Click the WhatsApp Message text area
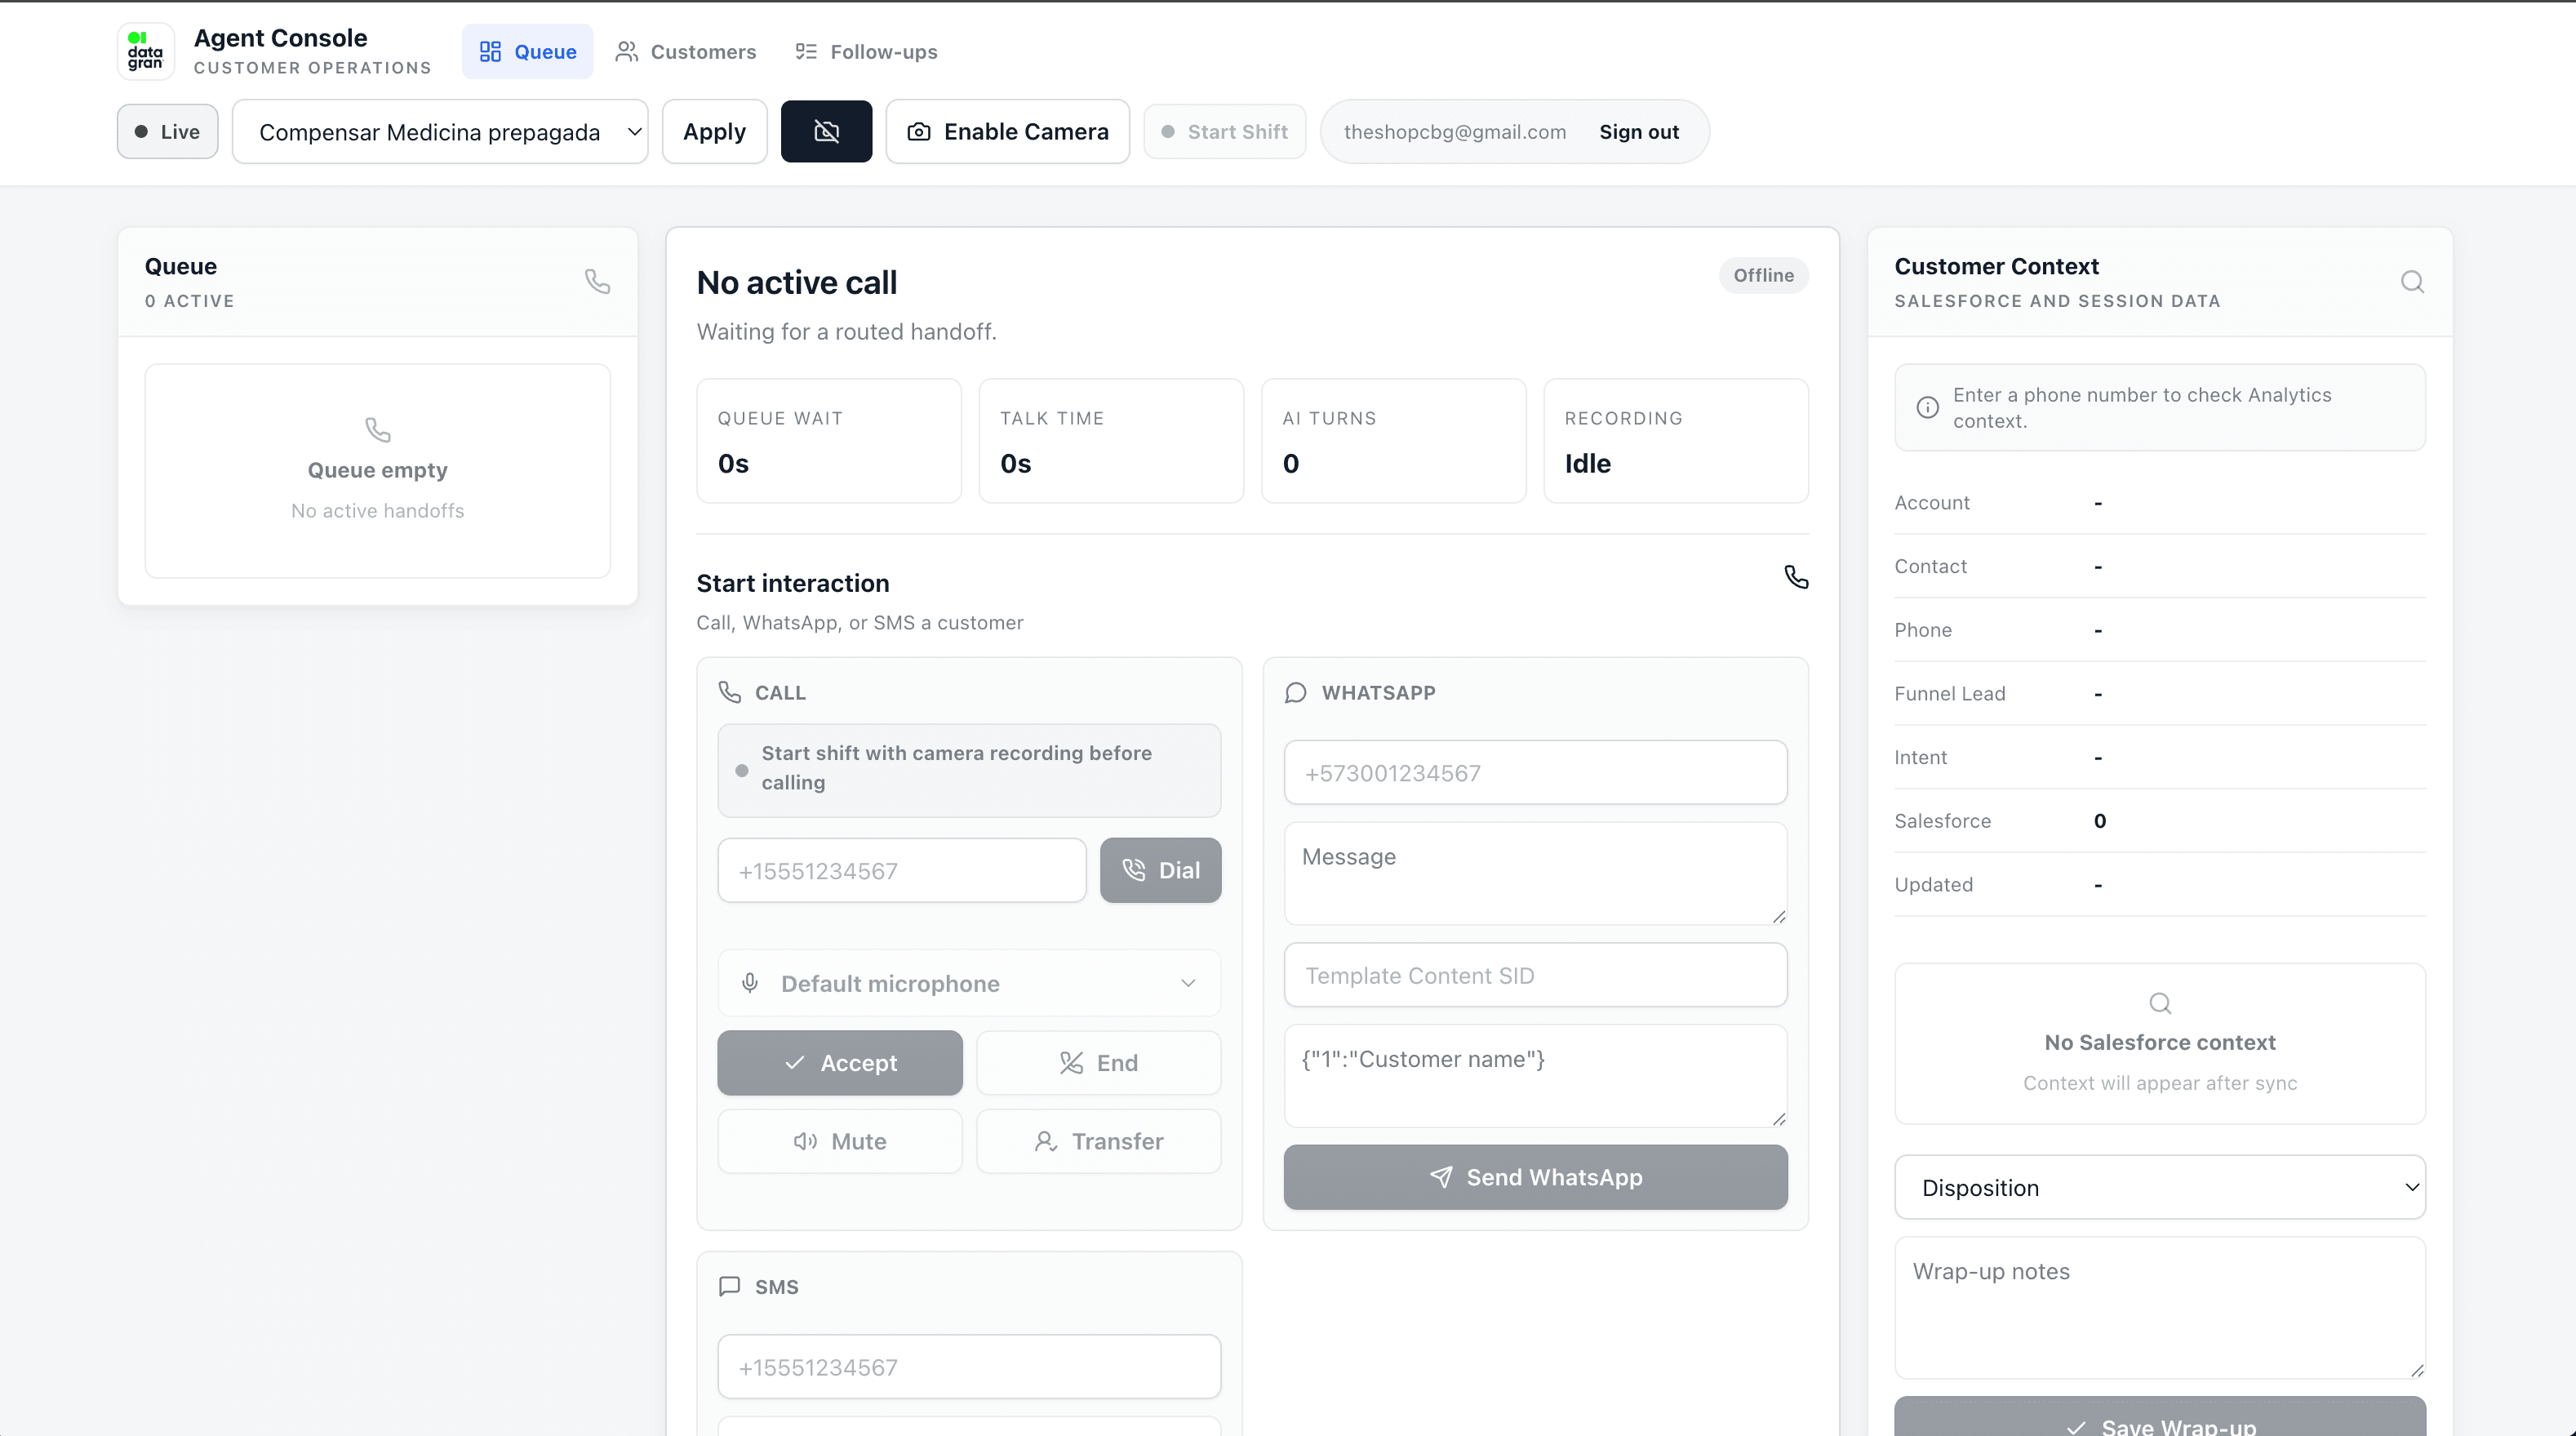2576x1436 pixels. tap(1535, 874)
